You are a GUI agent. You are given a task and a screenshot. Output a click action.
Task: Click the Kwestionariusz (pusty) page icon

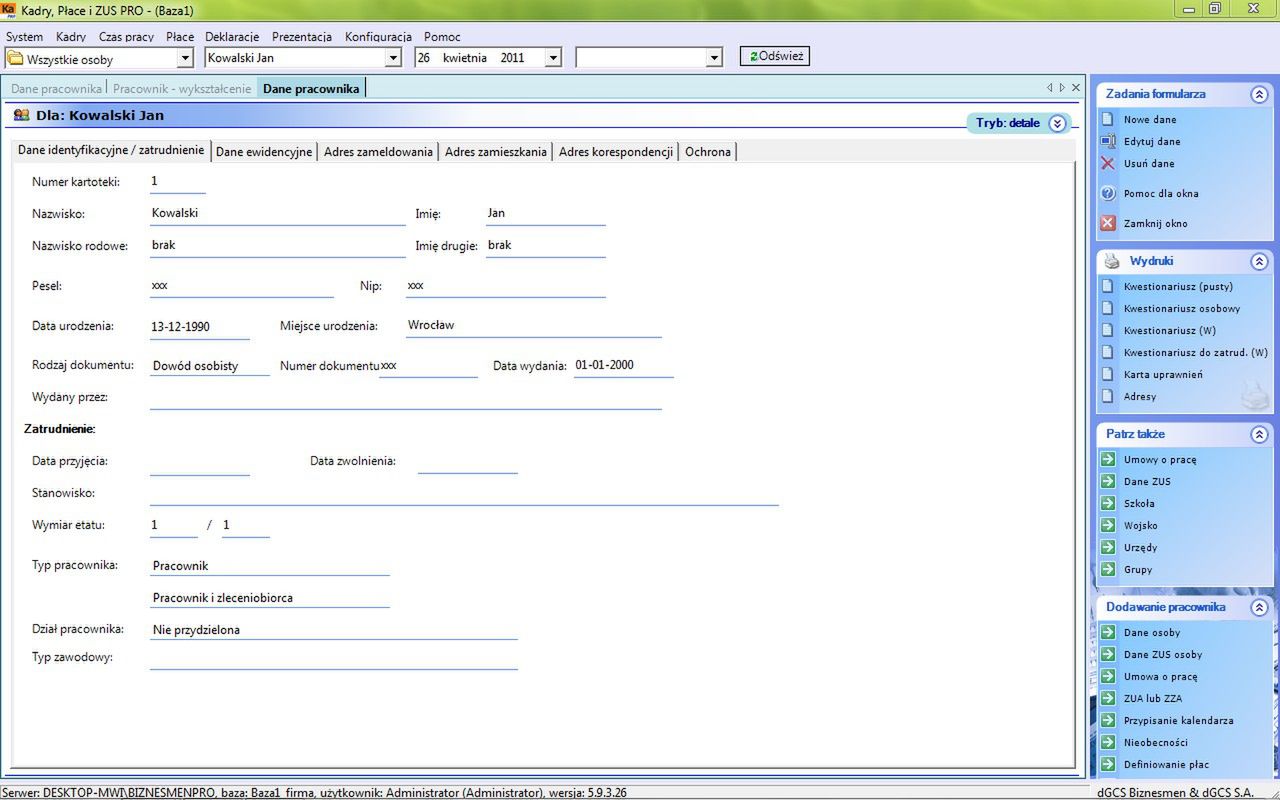[1108, 286]
